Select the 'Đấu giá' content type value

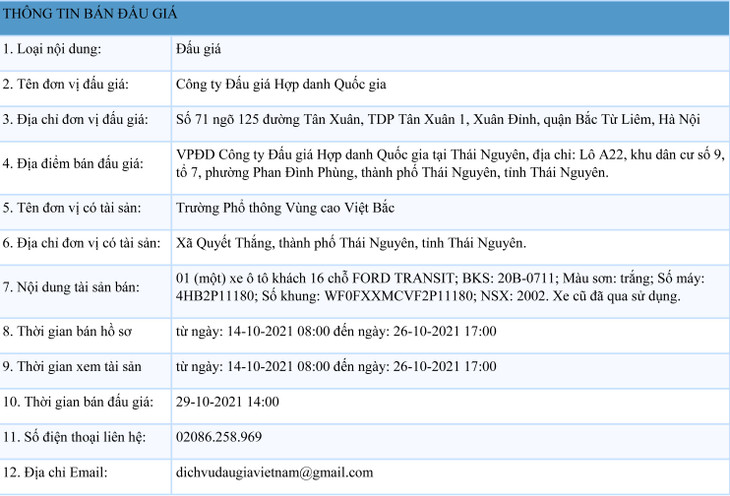click(x=197, y=48)
